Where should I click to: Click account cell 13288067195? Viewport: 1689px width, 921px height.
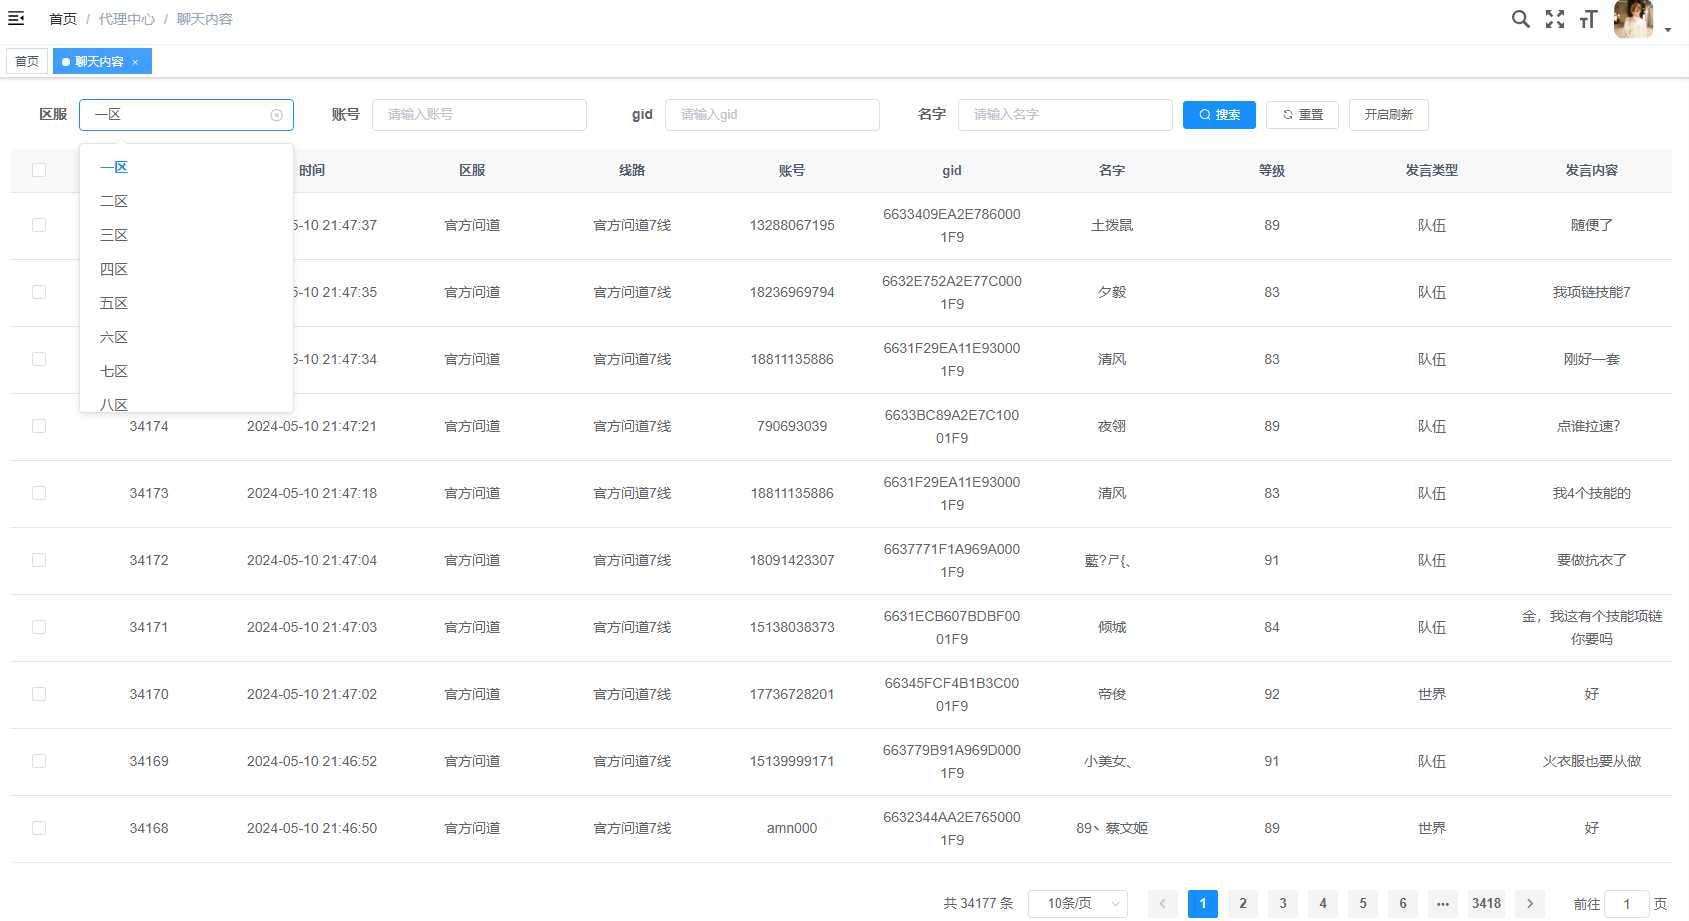[x=792, y=225]
